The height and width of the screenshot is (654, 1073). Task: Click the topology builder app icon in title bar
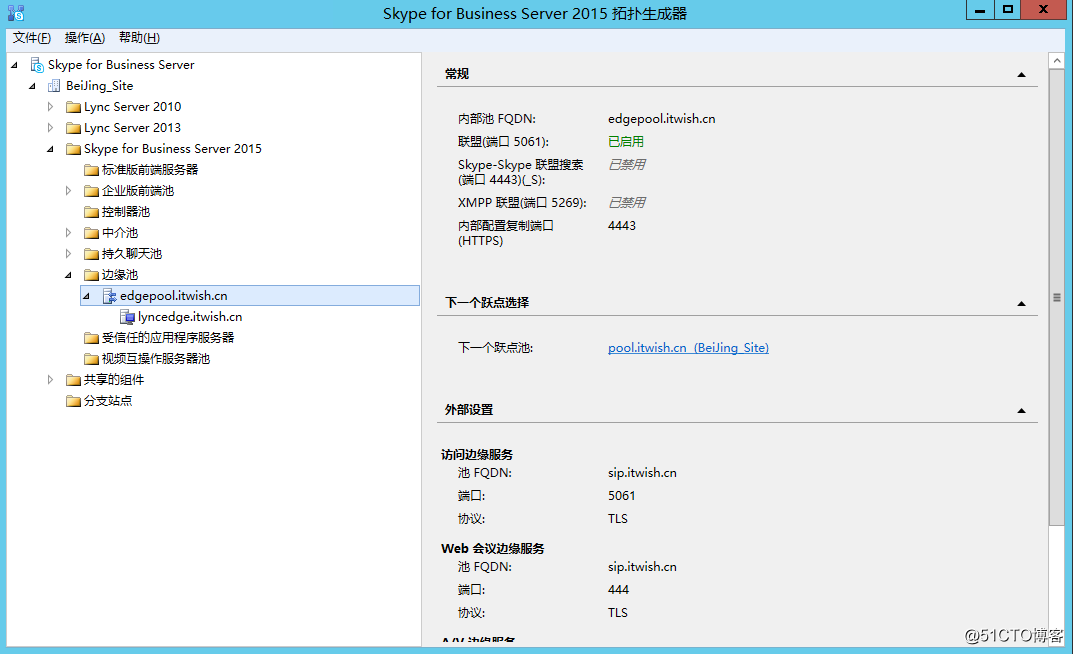[16, 13]
